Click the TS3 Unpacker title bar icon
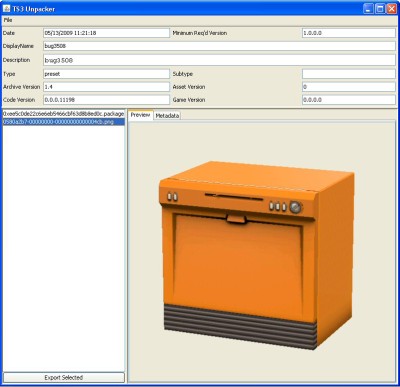The height and width of the screenshot is (387, 400). point(6,9)
